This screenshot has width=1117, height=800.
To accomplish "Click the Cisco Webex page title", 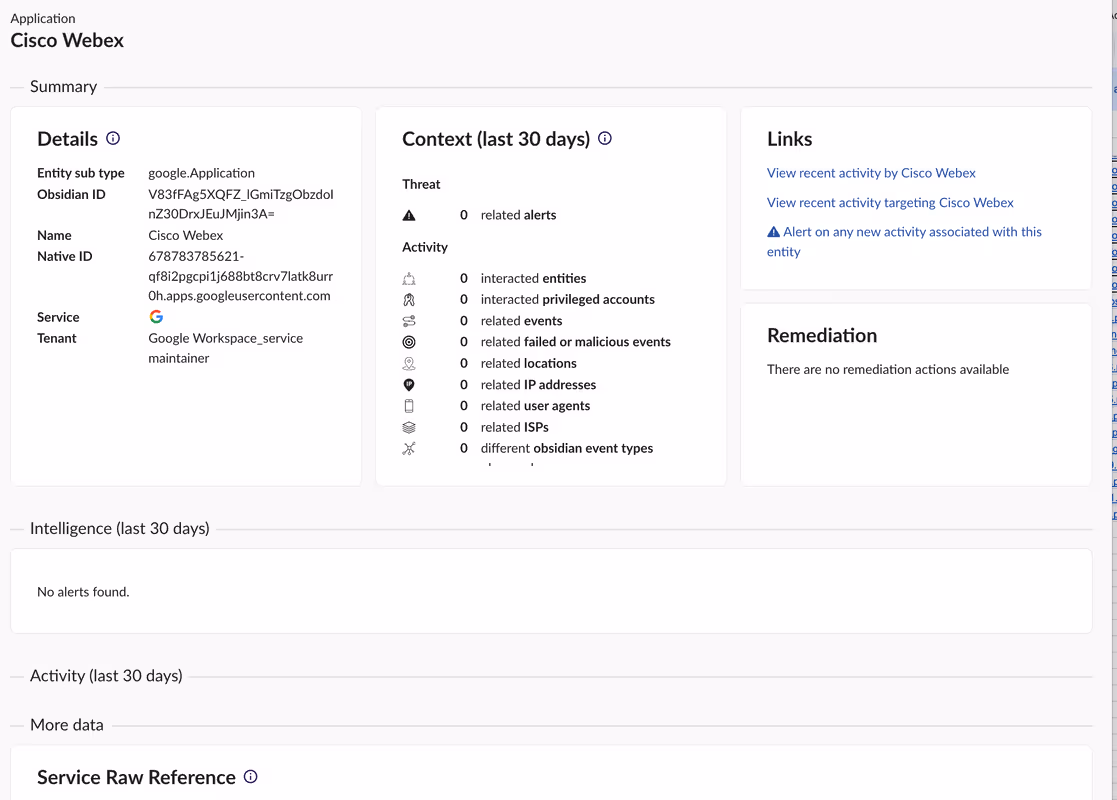I will pyautogui.click(x=67, y=41).
